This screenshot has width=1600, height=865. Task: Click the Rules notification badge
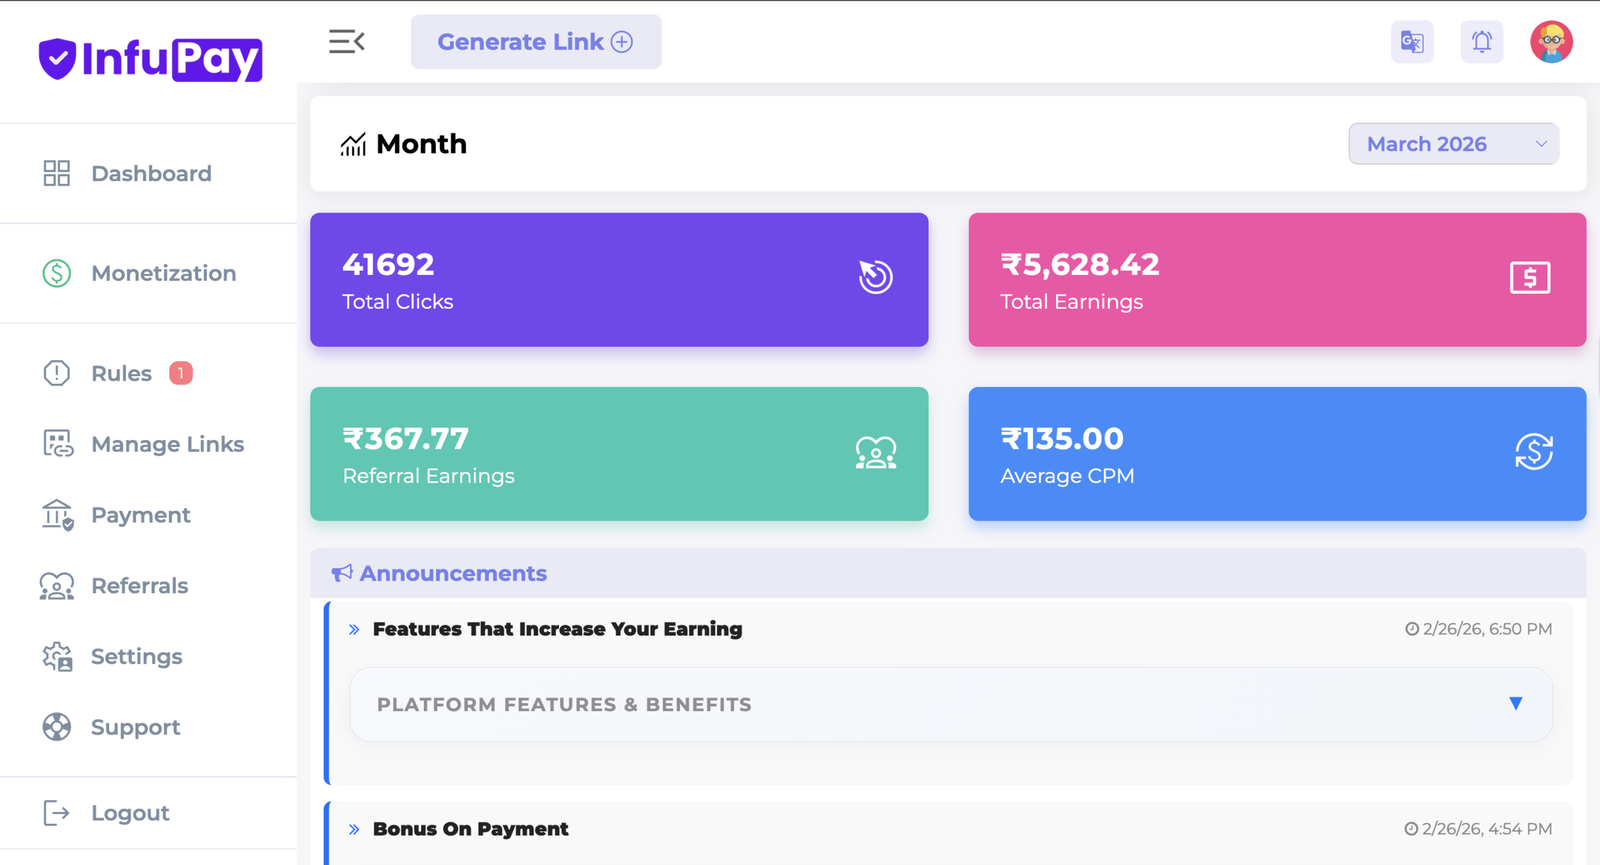(181, 373)
